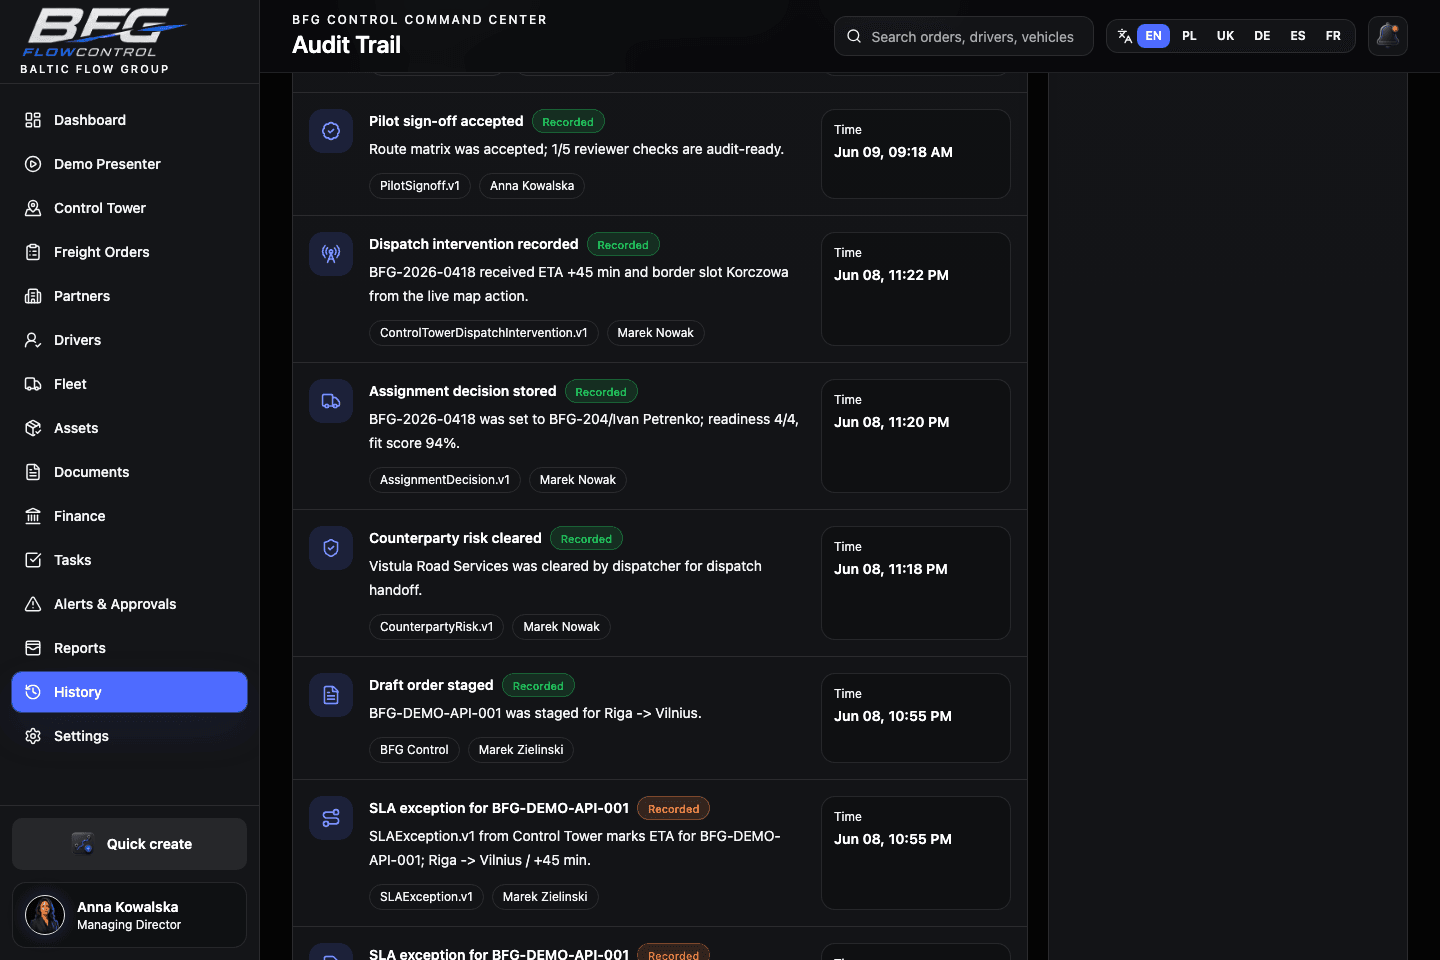Click the Documents file icon
The width and height of the screenshot is (1440, 960).
point(33,472)
